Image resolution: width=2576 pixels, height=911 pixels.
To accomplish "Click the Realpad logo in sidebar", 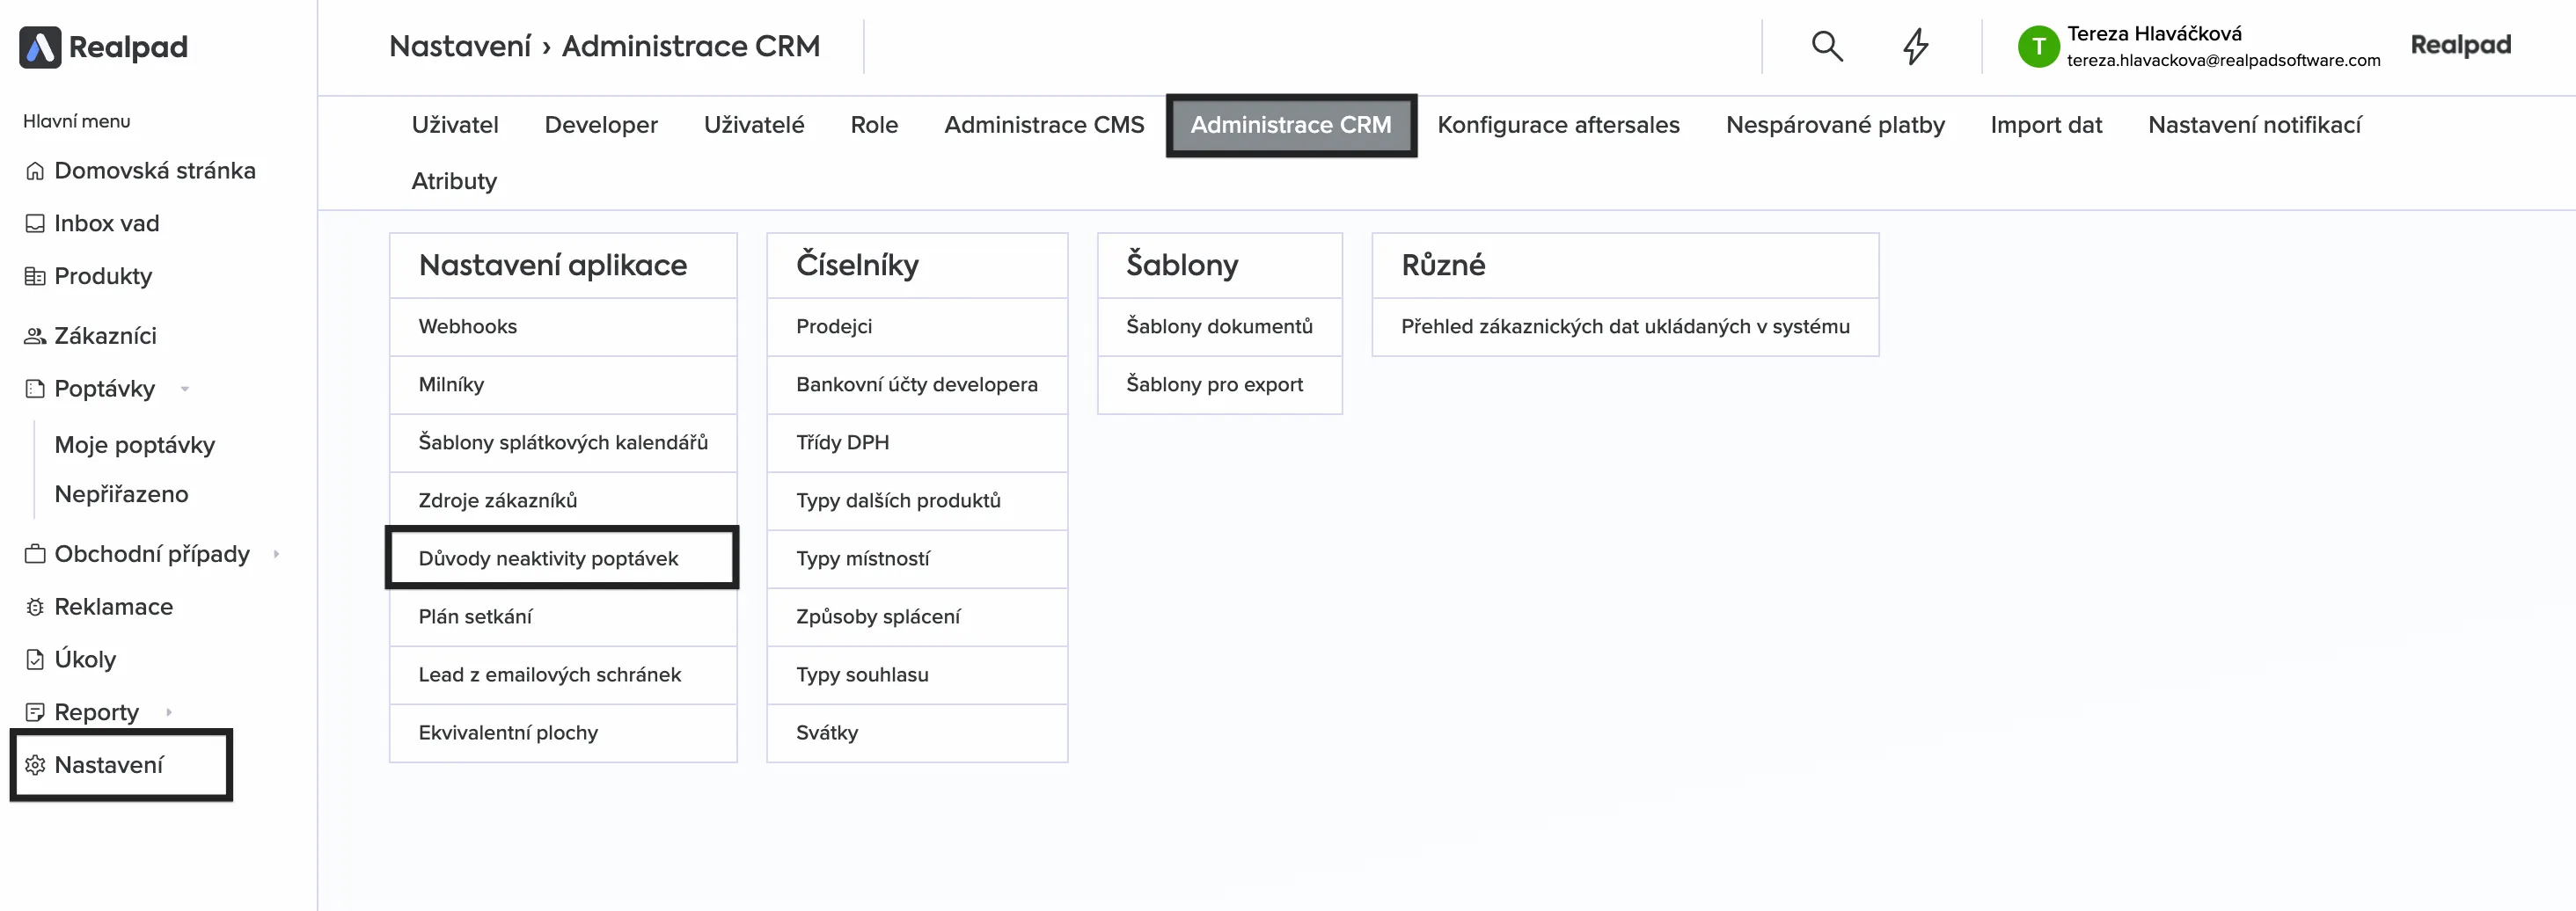I will [x=104, y=47].
